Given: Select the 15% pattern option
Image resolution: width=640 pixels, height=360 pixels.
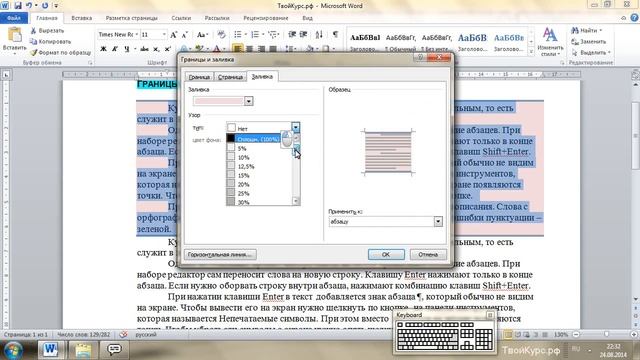Looking at the screenshot, I should 260,175.
